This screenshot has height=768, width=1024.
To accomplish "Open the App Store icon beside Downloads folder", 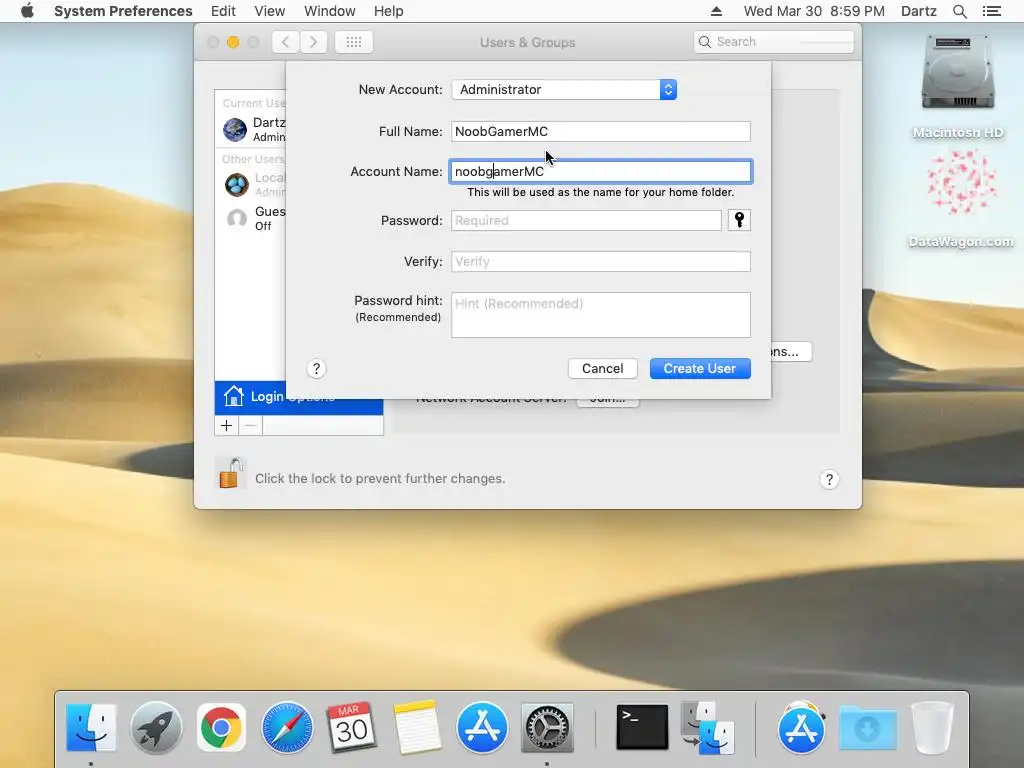I will [801, 728].
